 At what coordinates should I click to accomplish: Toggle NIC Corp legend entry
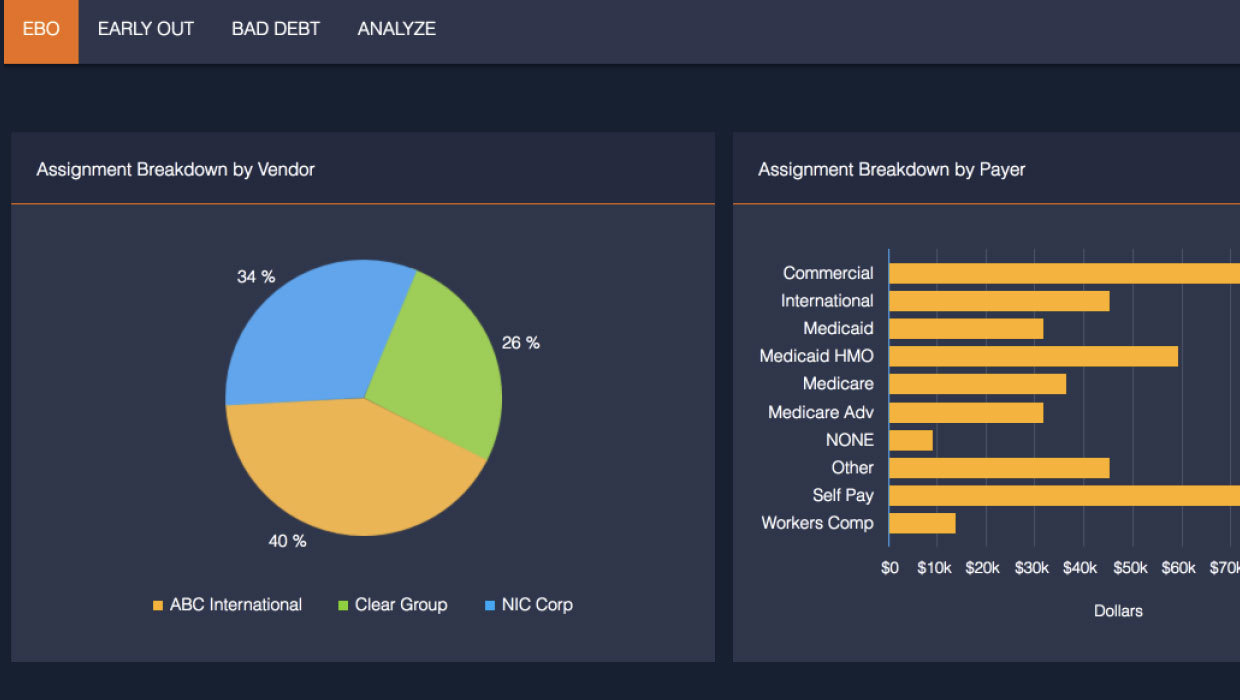pos(537,605)
